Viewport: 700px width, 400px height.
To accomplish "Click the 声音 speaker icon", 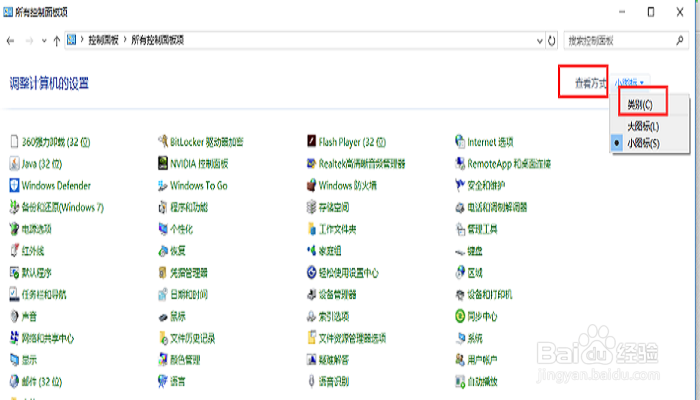I will coord(14,317).
